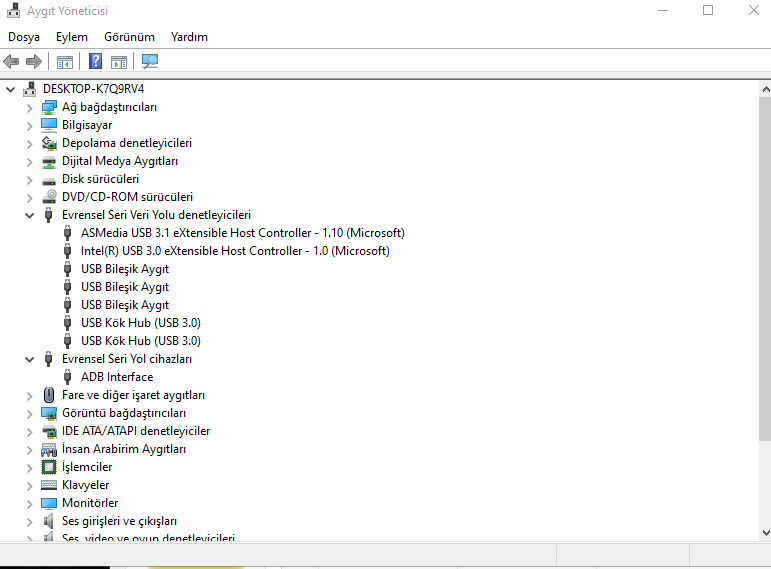The height and width of the screenshot is (569, 771).
Task: Collapse the Evrensel Seri Yol cihazları node
Action: coord(30,359)
